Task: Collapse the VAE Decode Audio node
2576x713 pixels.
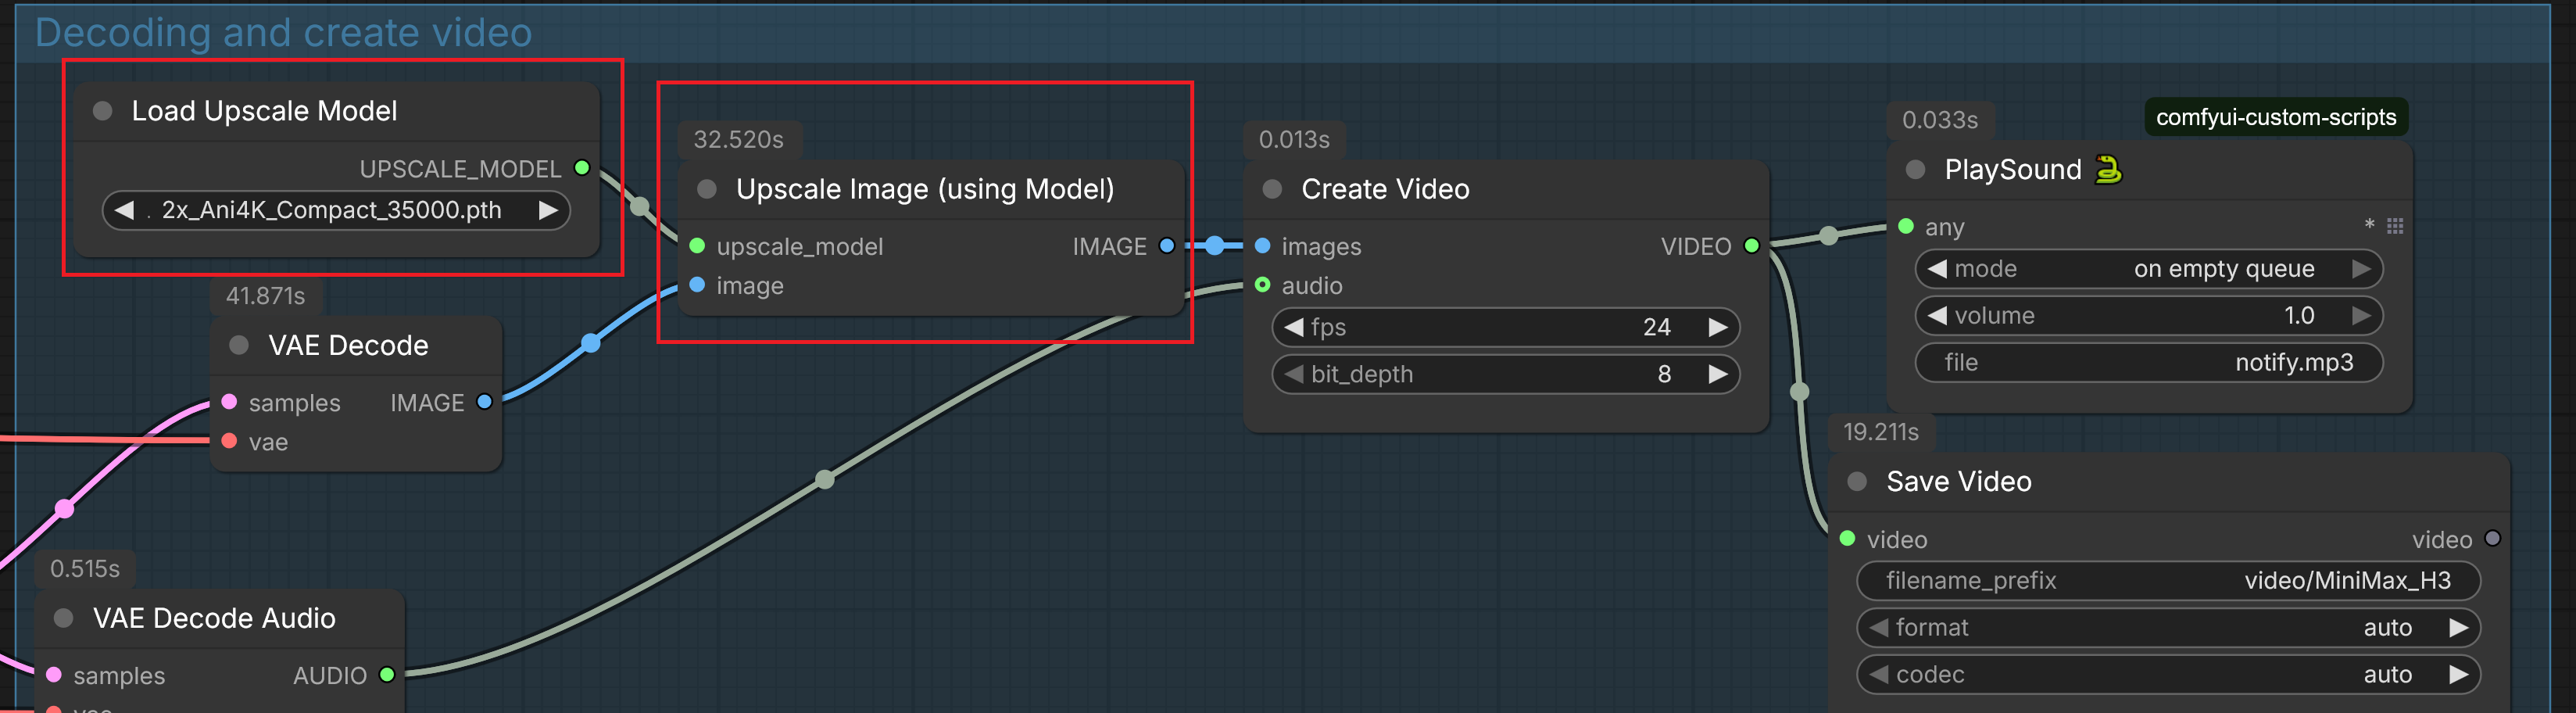Action: click(x=64, y=618)
